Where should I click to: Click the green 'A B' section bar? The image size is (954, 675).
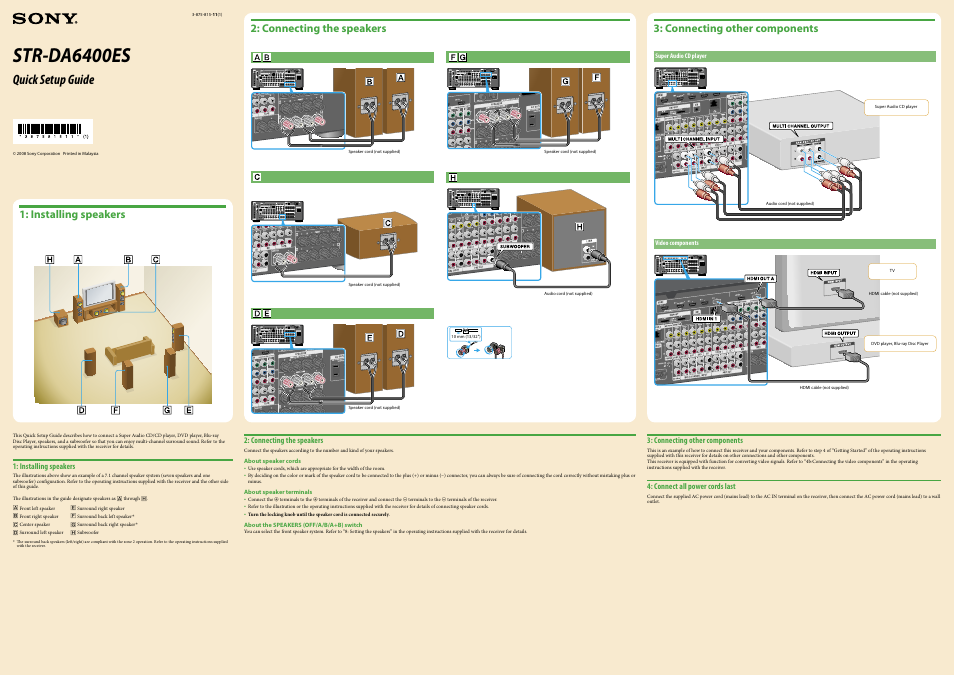[x=343, y=57]
